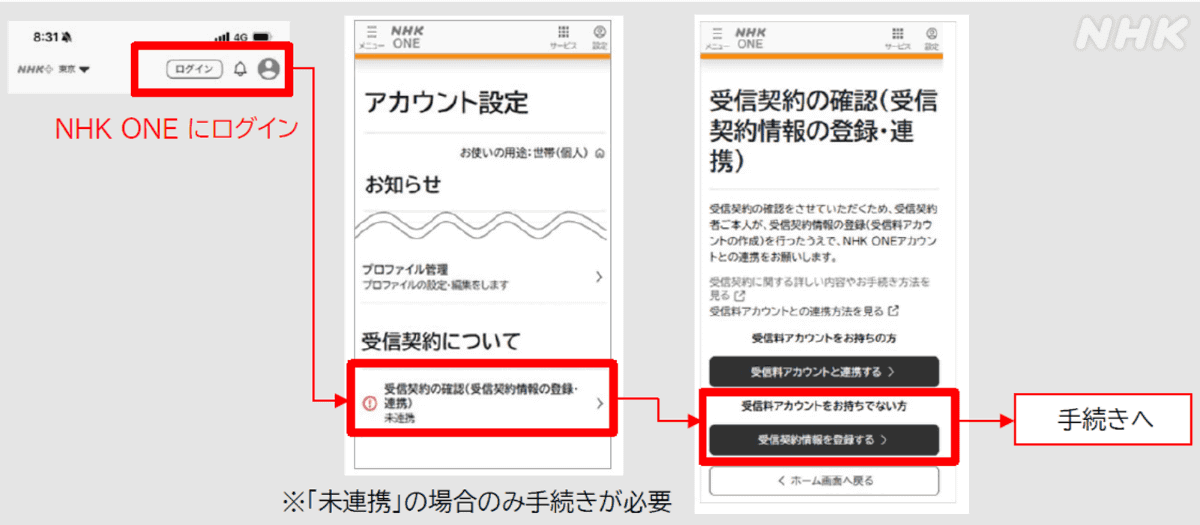Open the notification bell icon
Screen dimensions: 1200x525
click(x=240, y=69)
